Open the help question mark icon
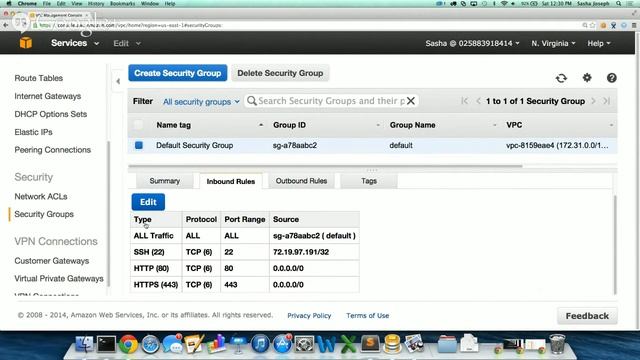The width and height of the screenshot is (640, 360). tap(611, 78)
